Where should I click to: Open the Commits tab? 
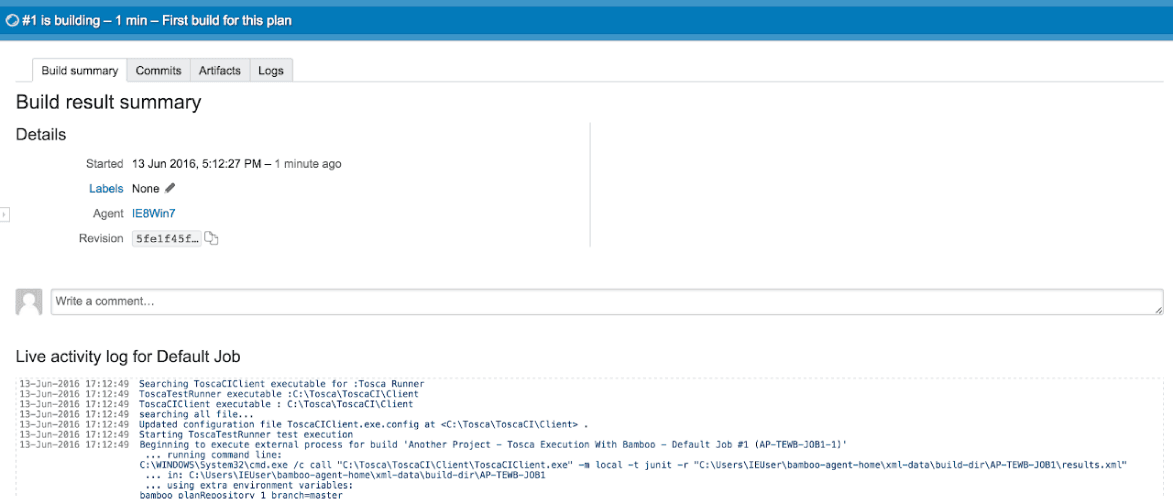[x=158, y=71]
